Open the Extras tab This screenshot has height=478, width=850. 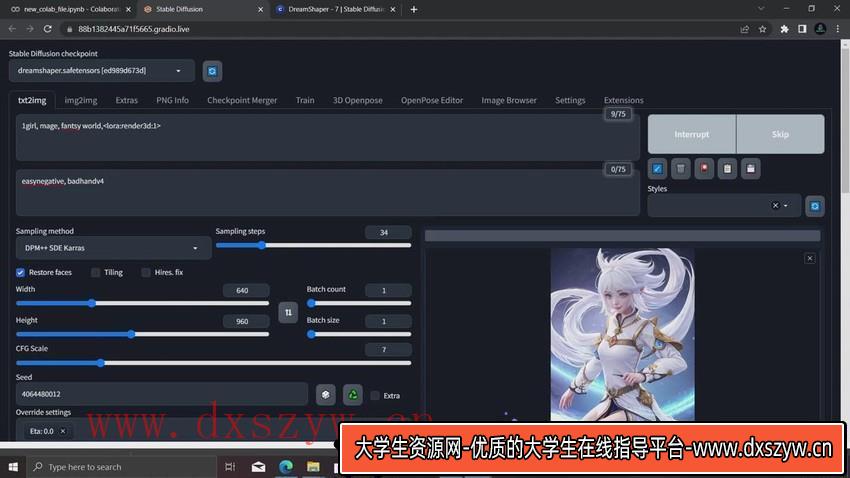pyautogui.click(x=126, y=100)
